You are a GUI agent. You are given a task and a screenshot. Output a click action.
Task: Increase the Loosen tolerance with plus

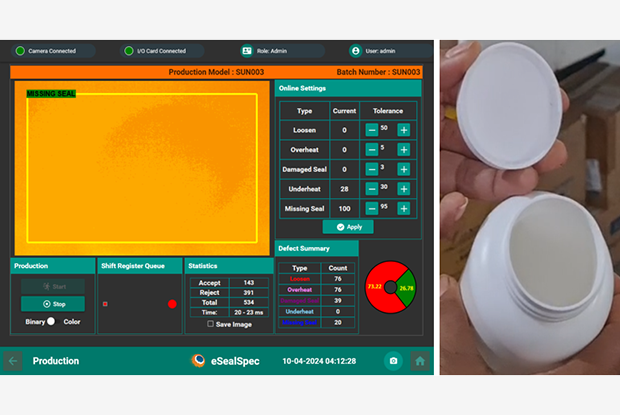pos(404,130)
